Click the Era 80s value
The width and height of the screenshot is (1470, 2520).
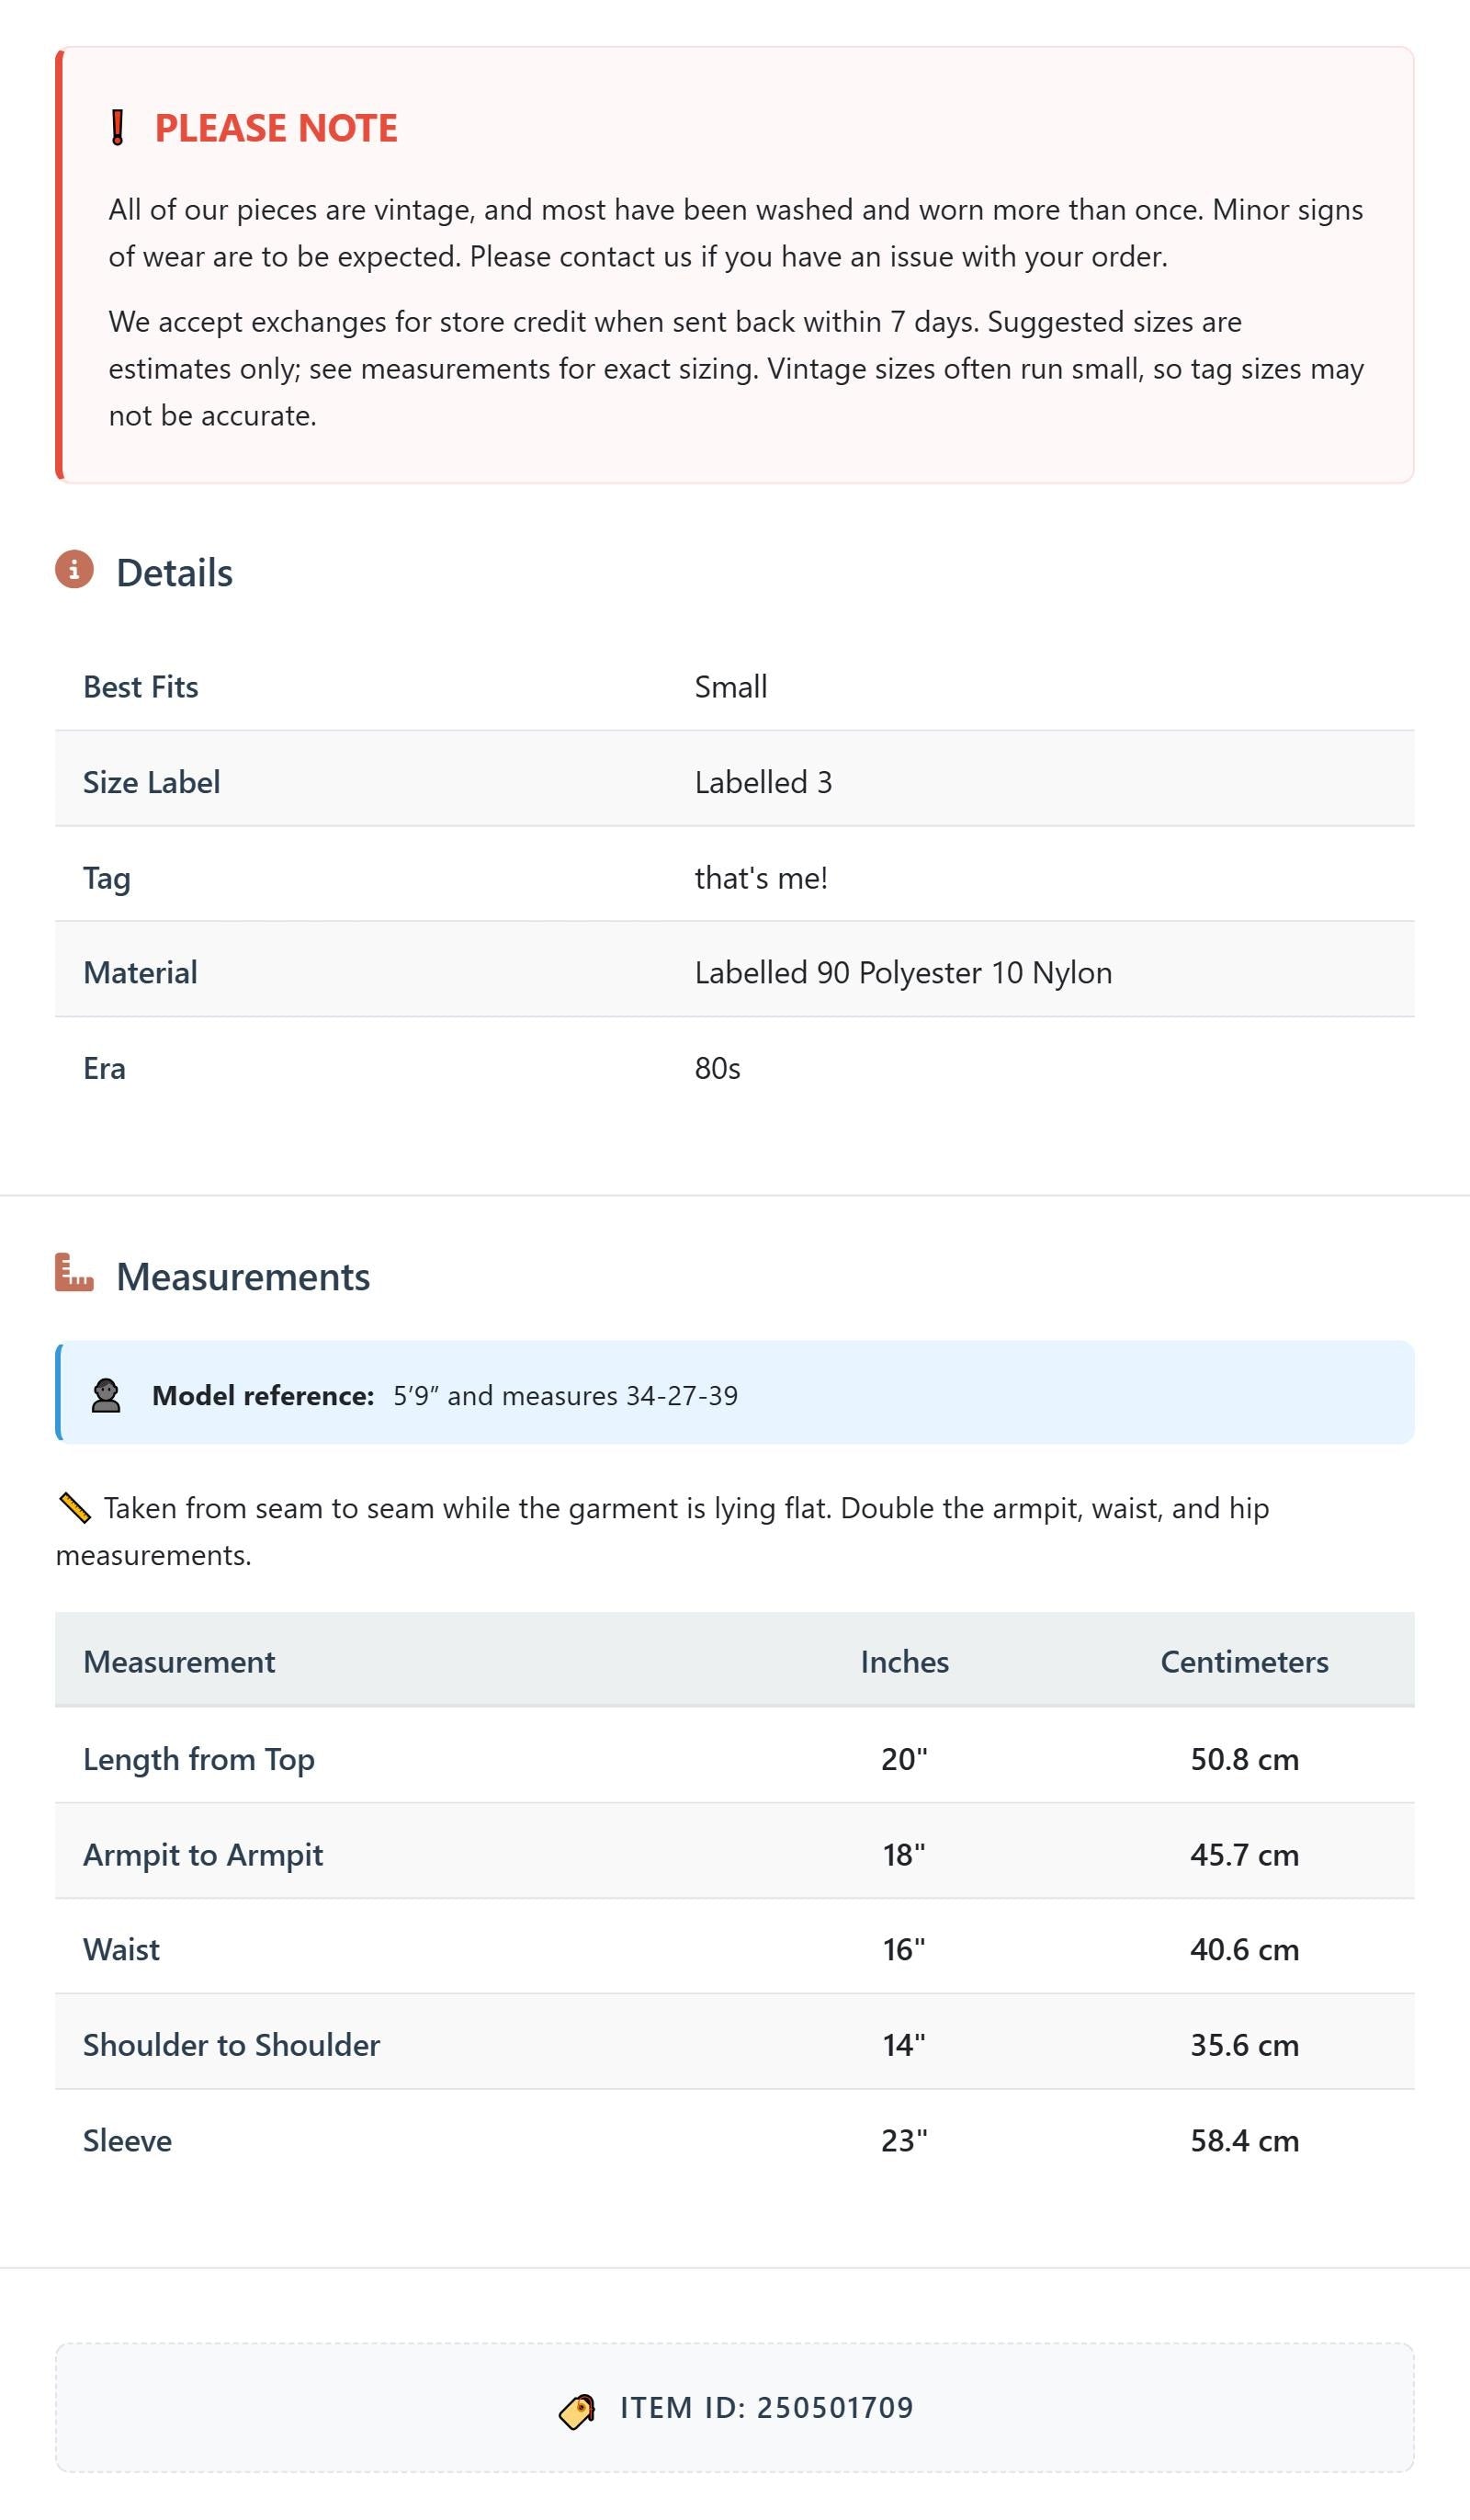pos(718,1068)
